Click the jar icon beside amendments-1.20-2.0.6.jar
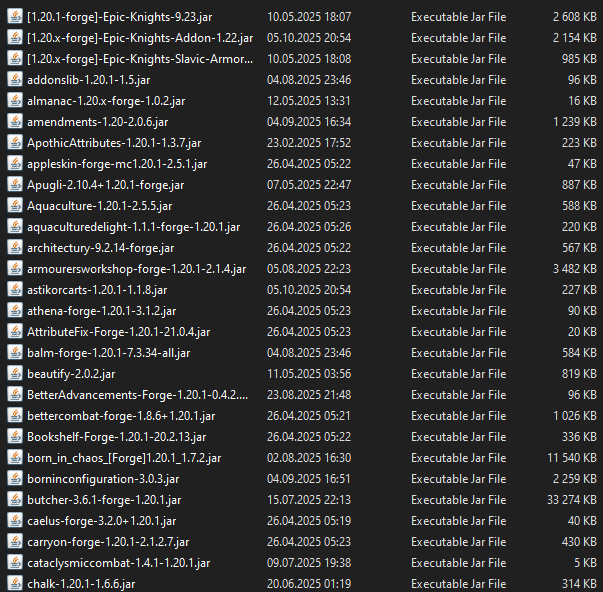The image size is (603, 592). point(15,122)
